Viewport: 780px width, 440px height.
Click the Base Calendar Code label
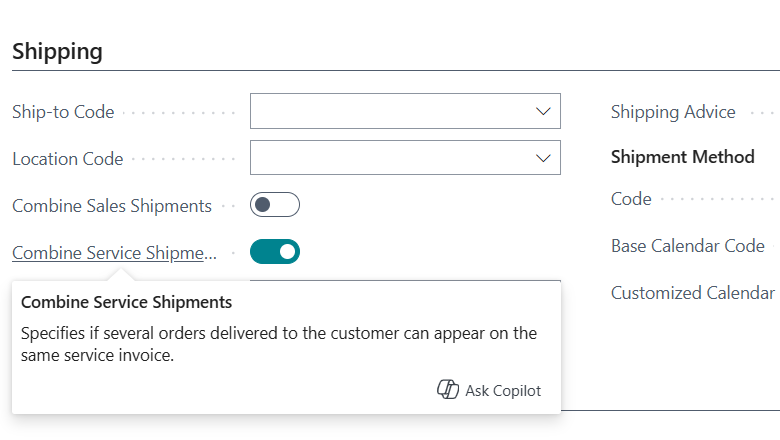[688, 246]
